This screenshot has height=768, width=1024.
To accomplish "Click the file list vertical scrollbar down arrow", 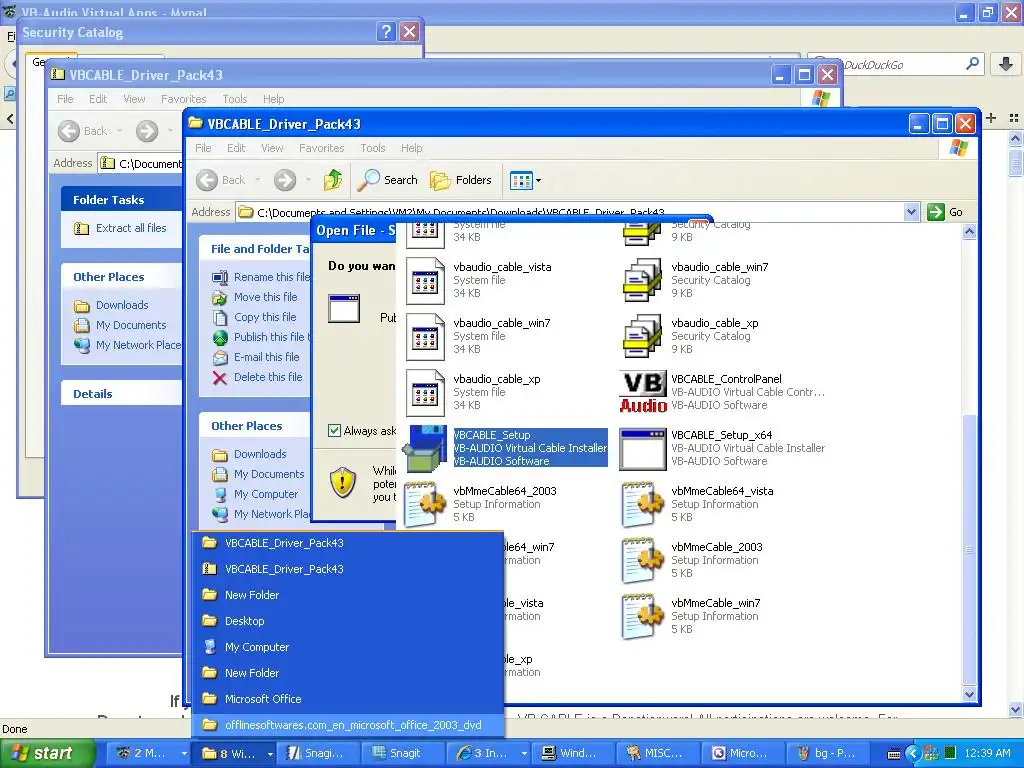I will pos(969,695).
